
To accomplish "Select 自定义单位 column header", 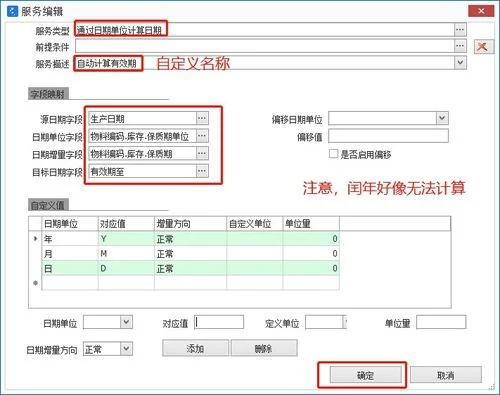I will click(255, 224).
